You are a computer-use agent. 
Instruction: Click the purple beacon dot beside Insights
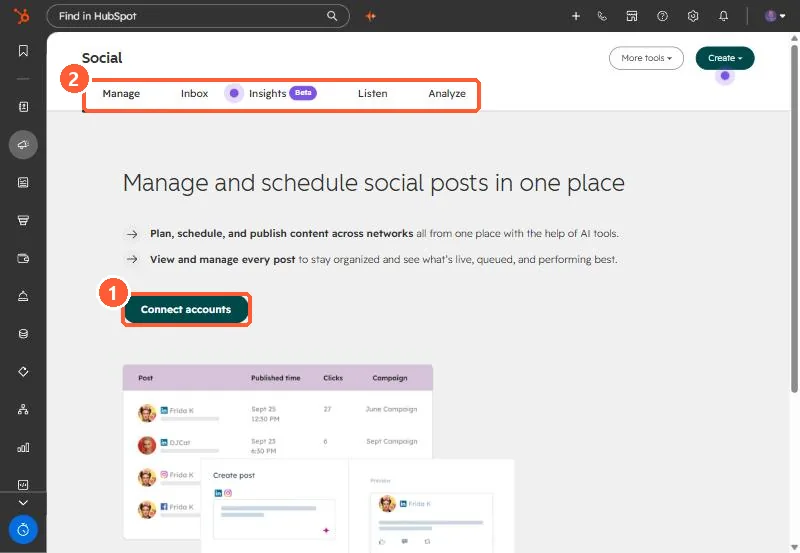tap(234, 93)
